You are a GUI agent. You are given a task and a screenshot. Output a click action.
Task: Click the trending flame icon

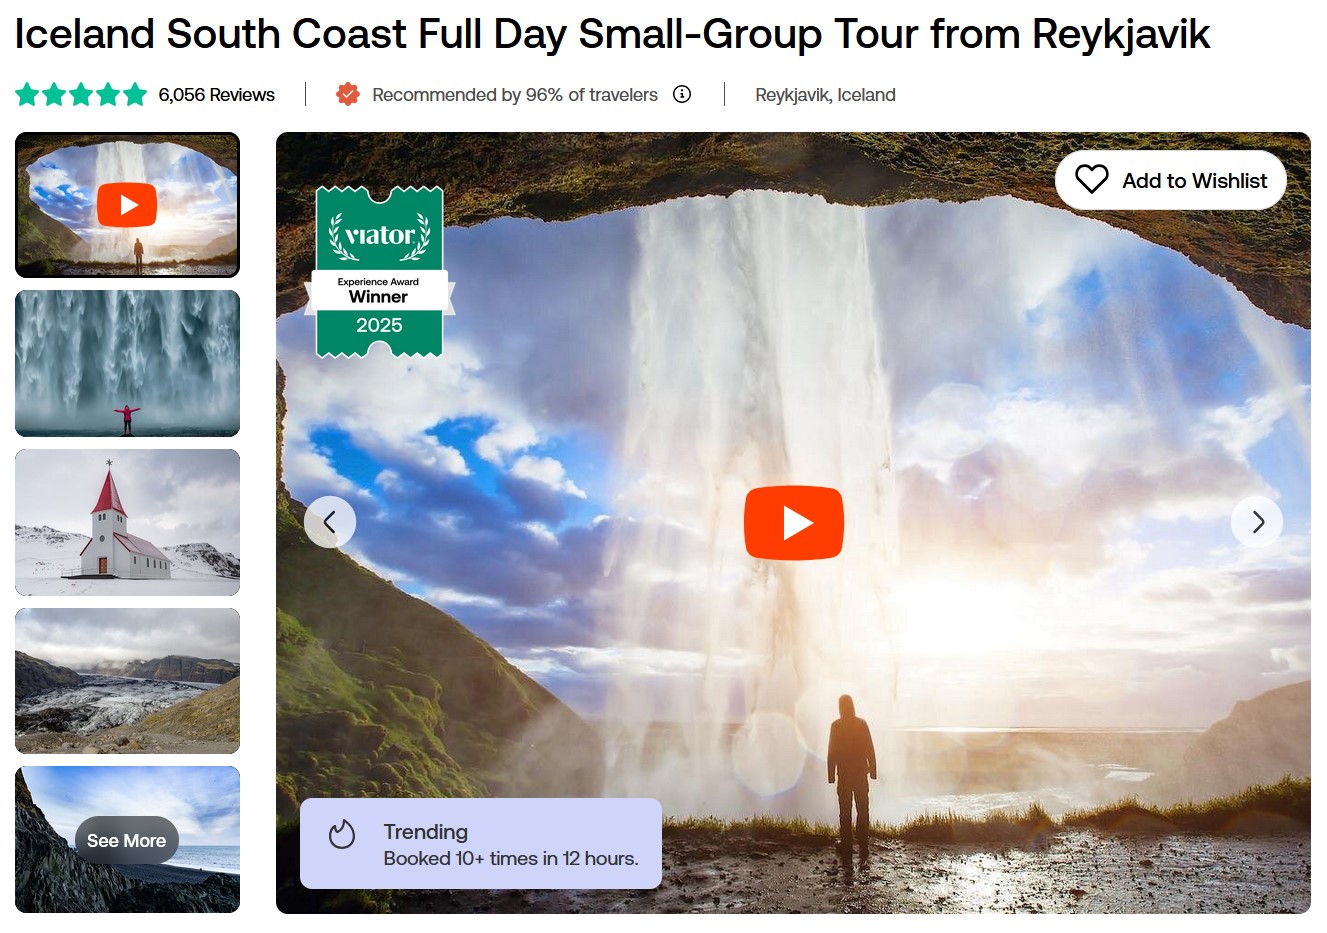point(342,834)
